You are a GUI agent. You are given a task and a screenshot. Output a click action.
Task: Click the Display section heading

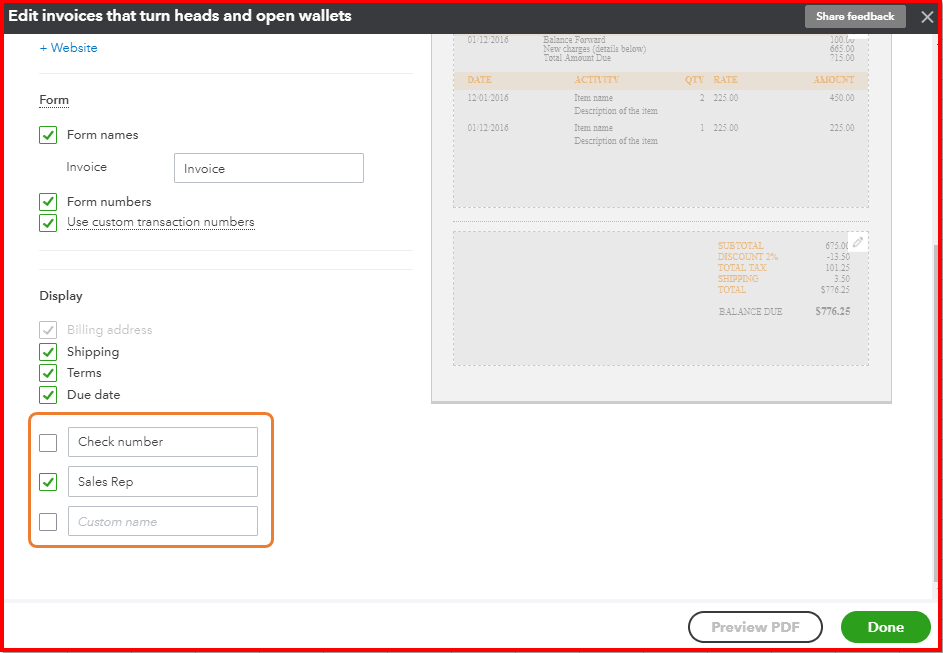click(61, 296)
